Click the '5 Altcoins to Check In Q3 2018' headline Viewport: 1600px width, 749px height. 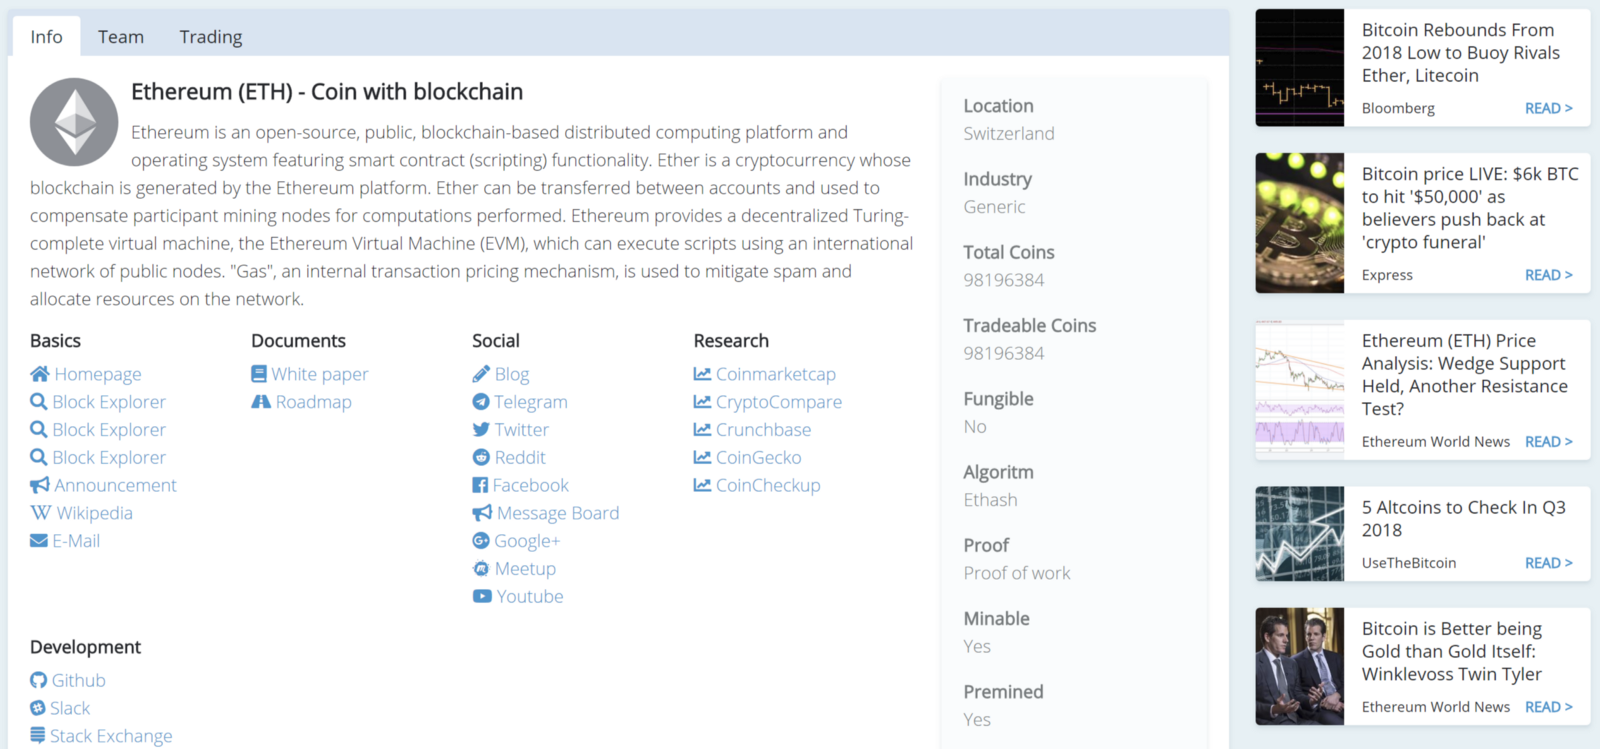pos(1463,519)
